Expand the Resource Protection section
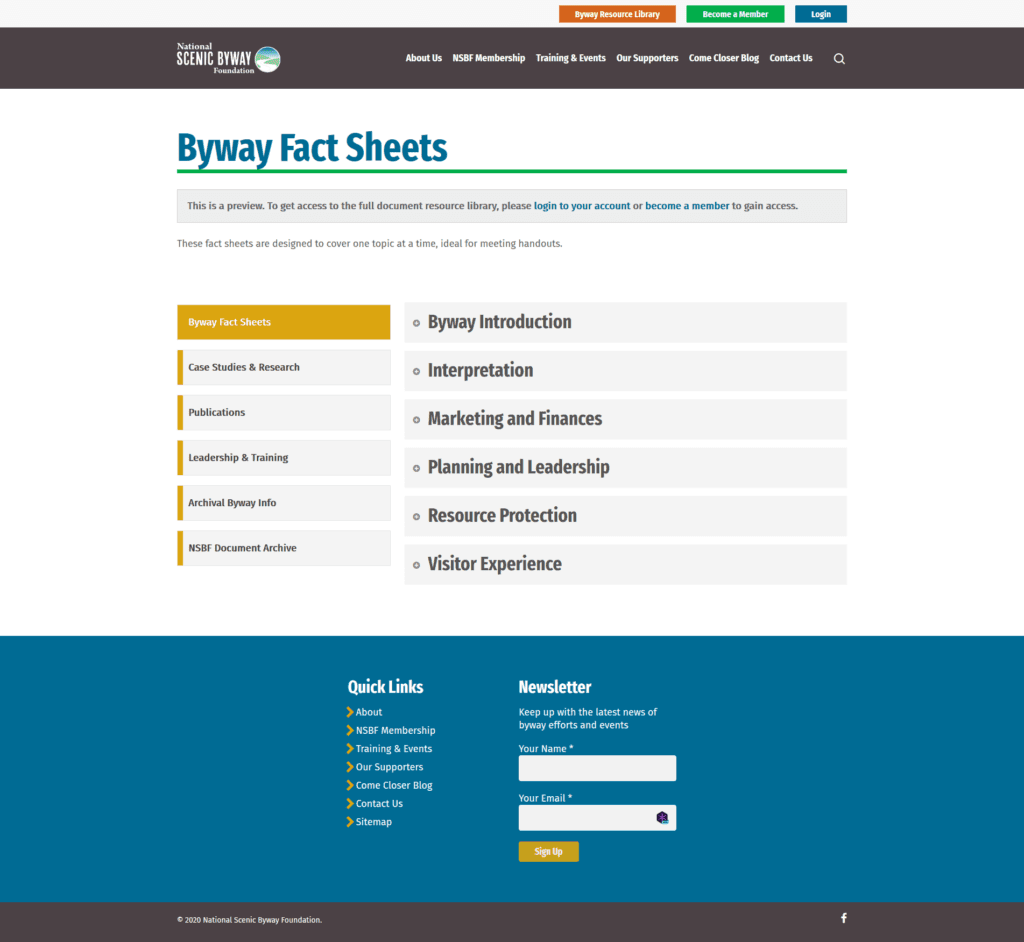 [x=502, y=516]
